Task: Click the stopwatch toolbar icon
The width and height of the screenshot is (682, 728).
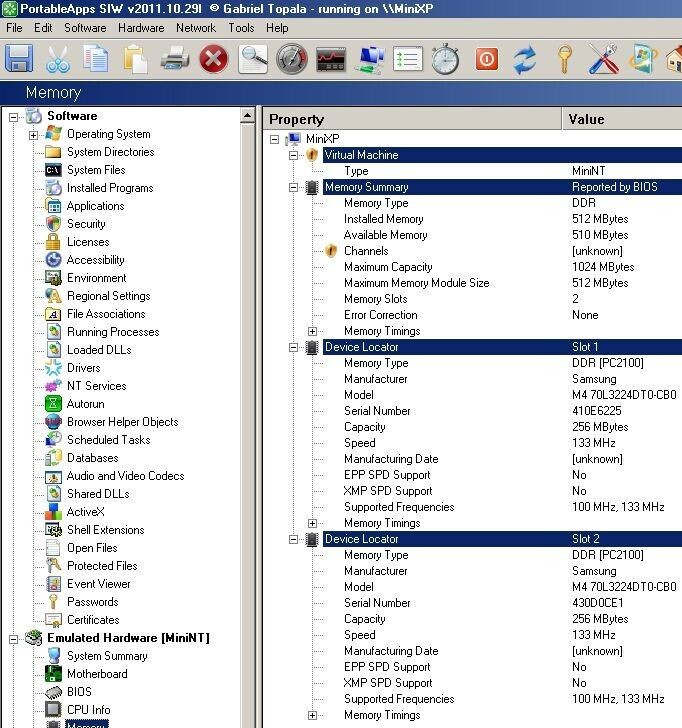Action: [x=445, y=59]
